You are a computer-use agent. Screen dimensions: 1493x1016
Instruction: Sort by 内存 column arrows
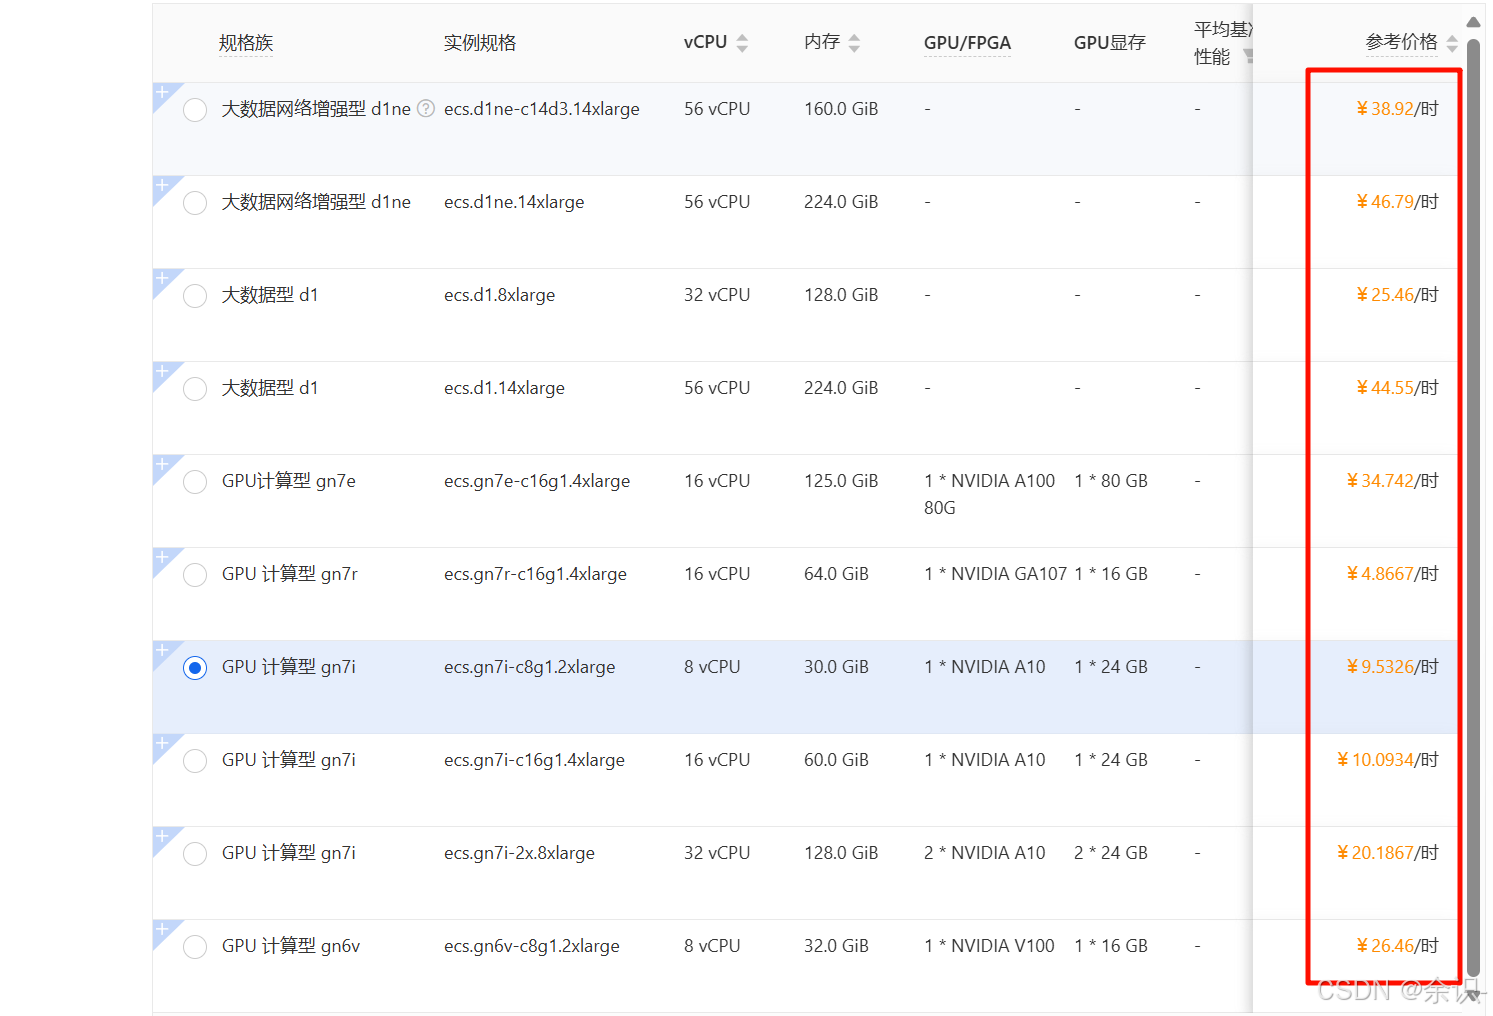tap(854, 43)
